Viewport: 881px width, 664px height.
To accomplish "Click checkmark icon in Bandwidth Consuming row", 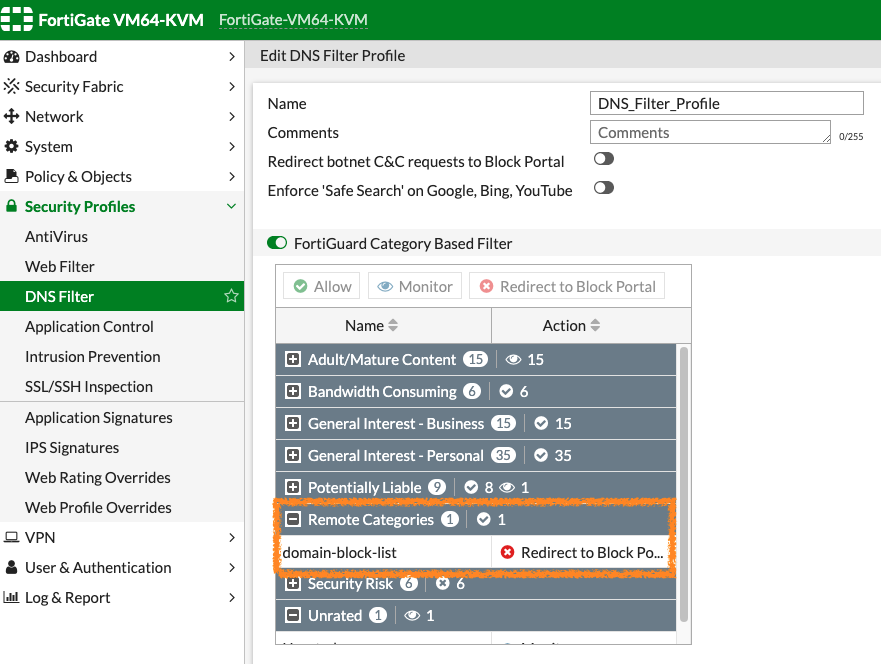I will (x=506, y=392).
